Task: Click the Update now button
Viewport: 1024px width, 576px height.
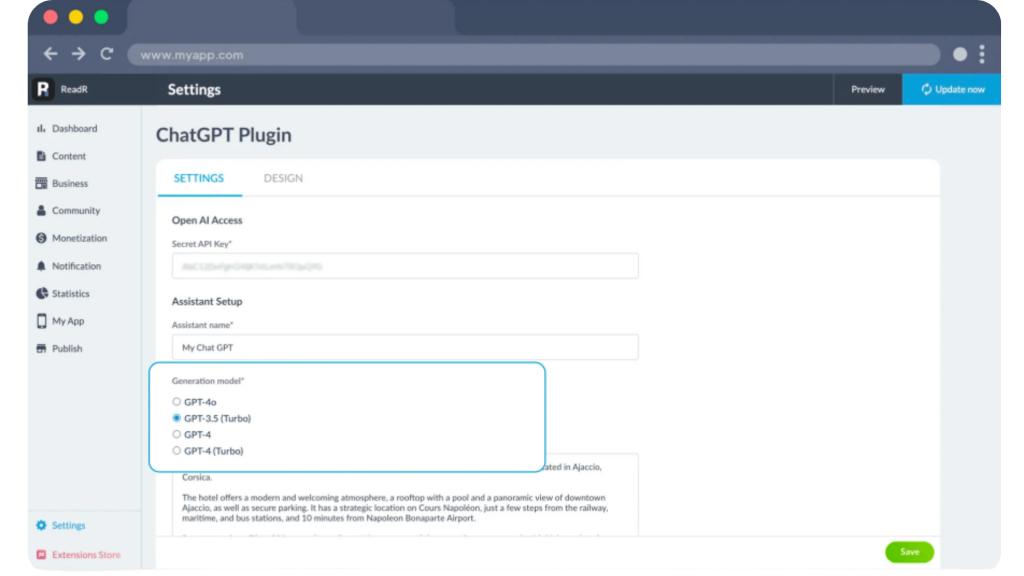Action: [x=952, y=89]
